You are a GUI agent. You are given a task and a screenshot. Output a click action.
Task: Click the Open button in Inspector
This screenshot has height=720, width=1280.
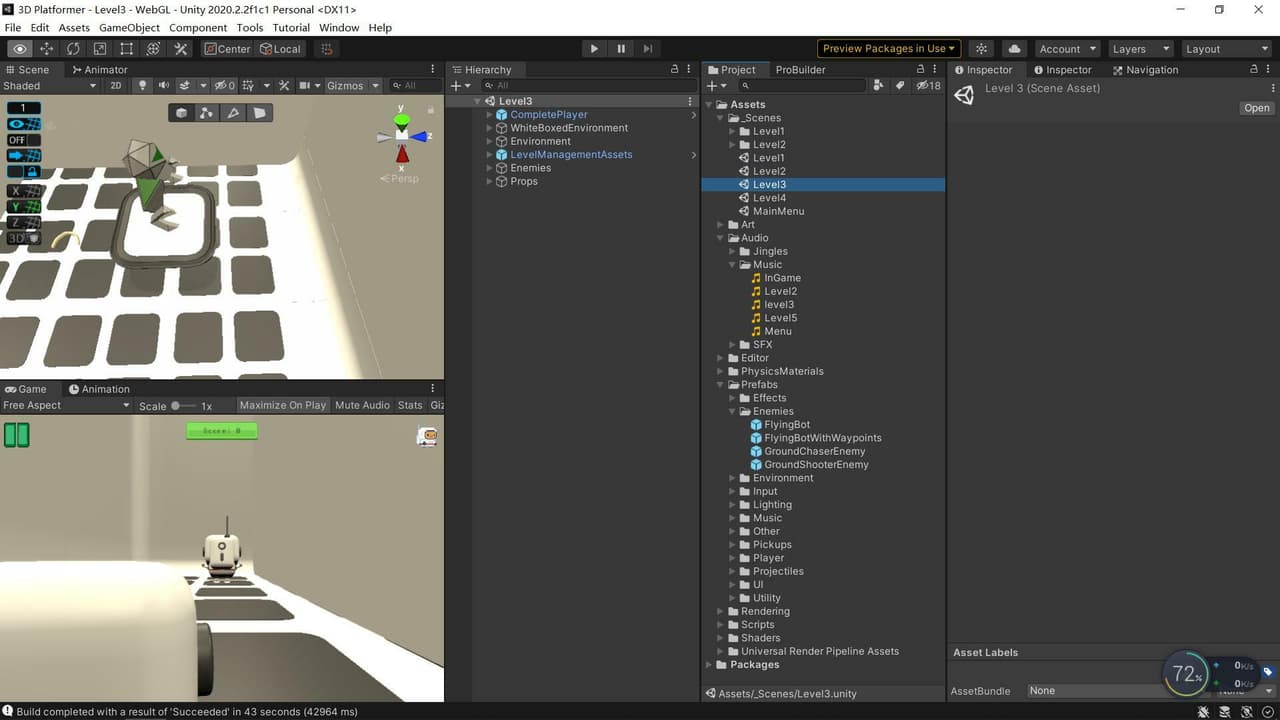1257,108
